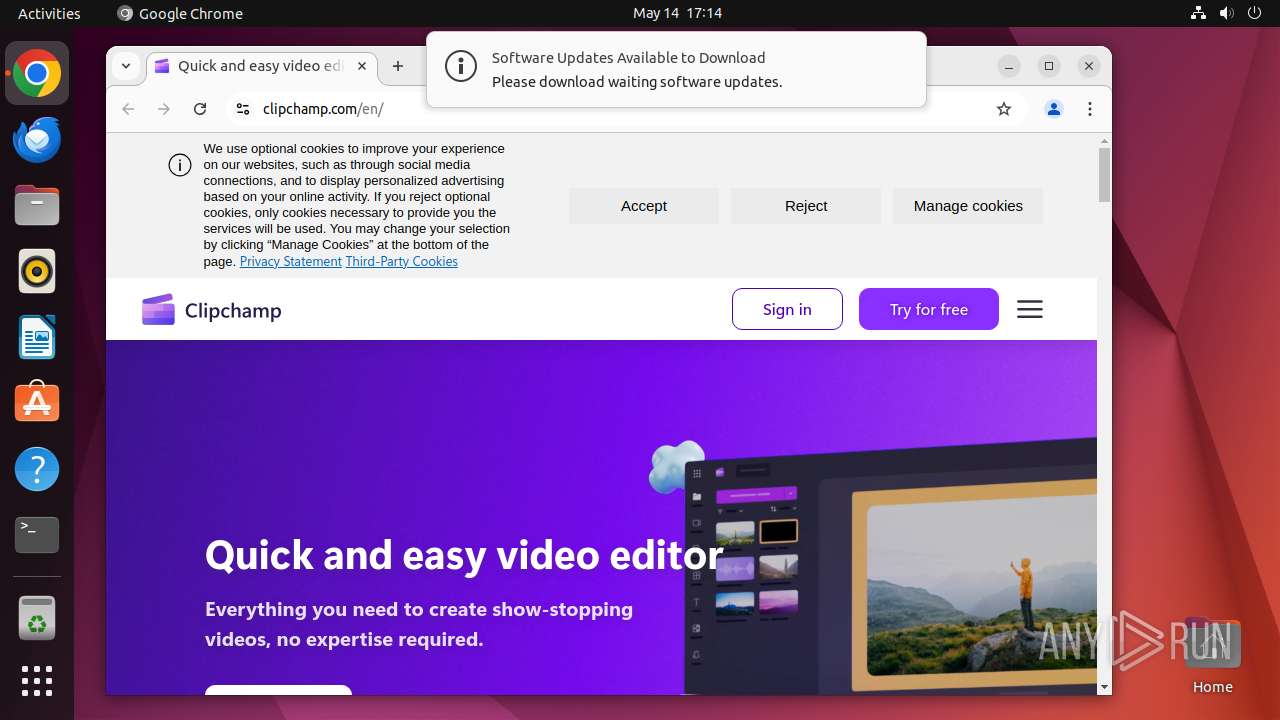
Task: Open the Clipchamp hamburger menu
Action: (1030, 309)
